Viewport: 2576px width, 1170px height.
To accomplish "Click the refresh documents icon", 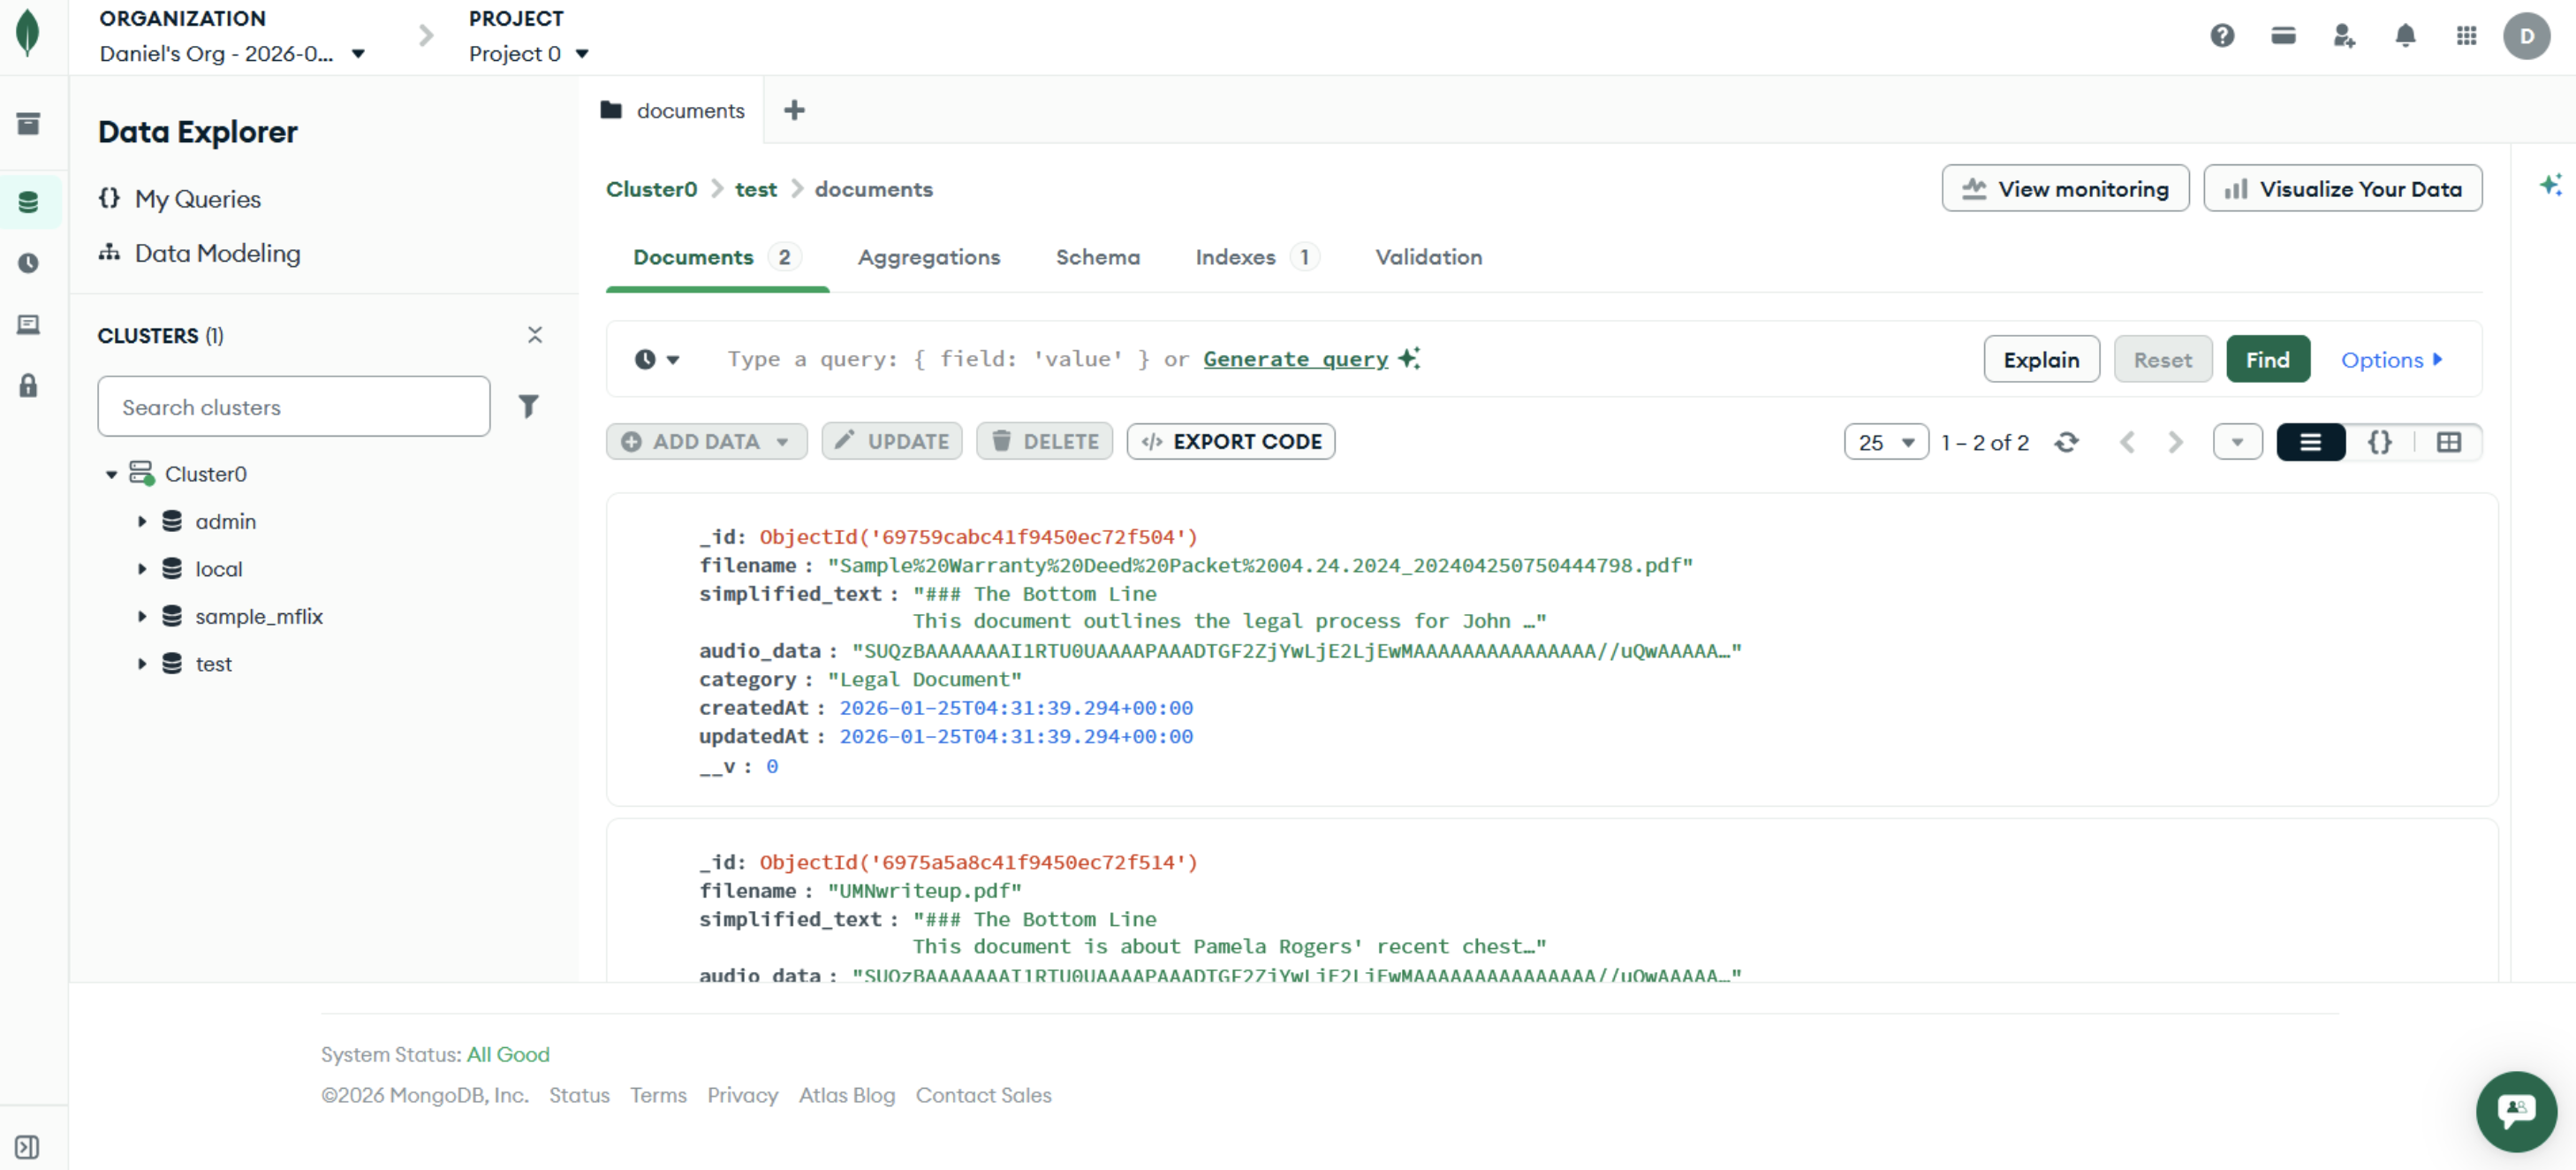I will tap(2066, 442).
